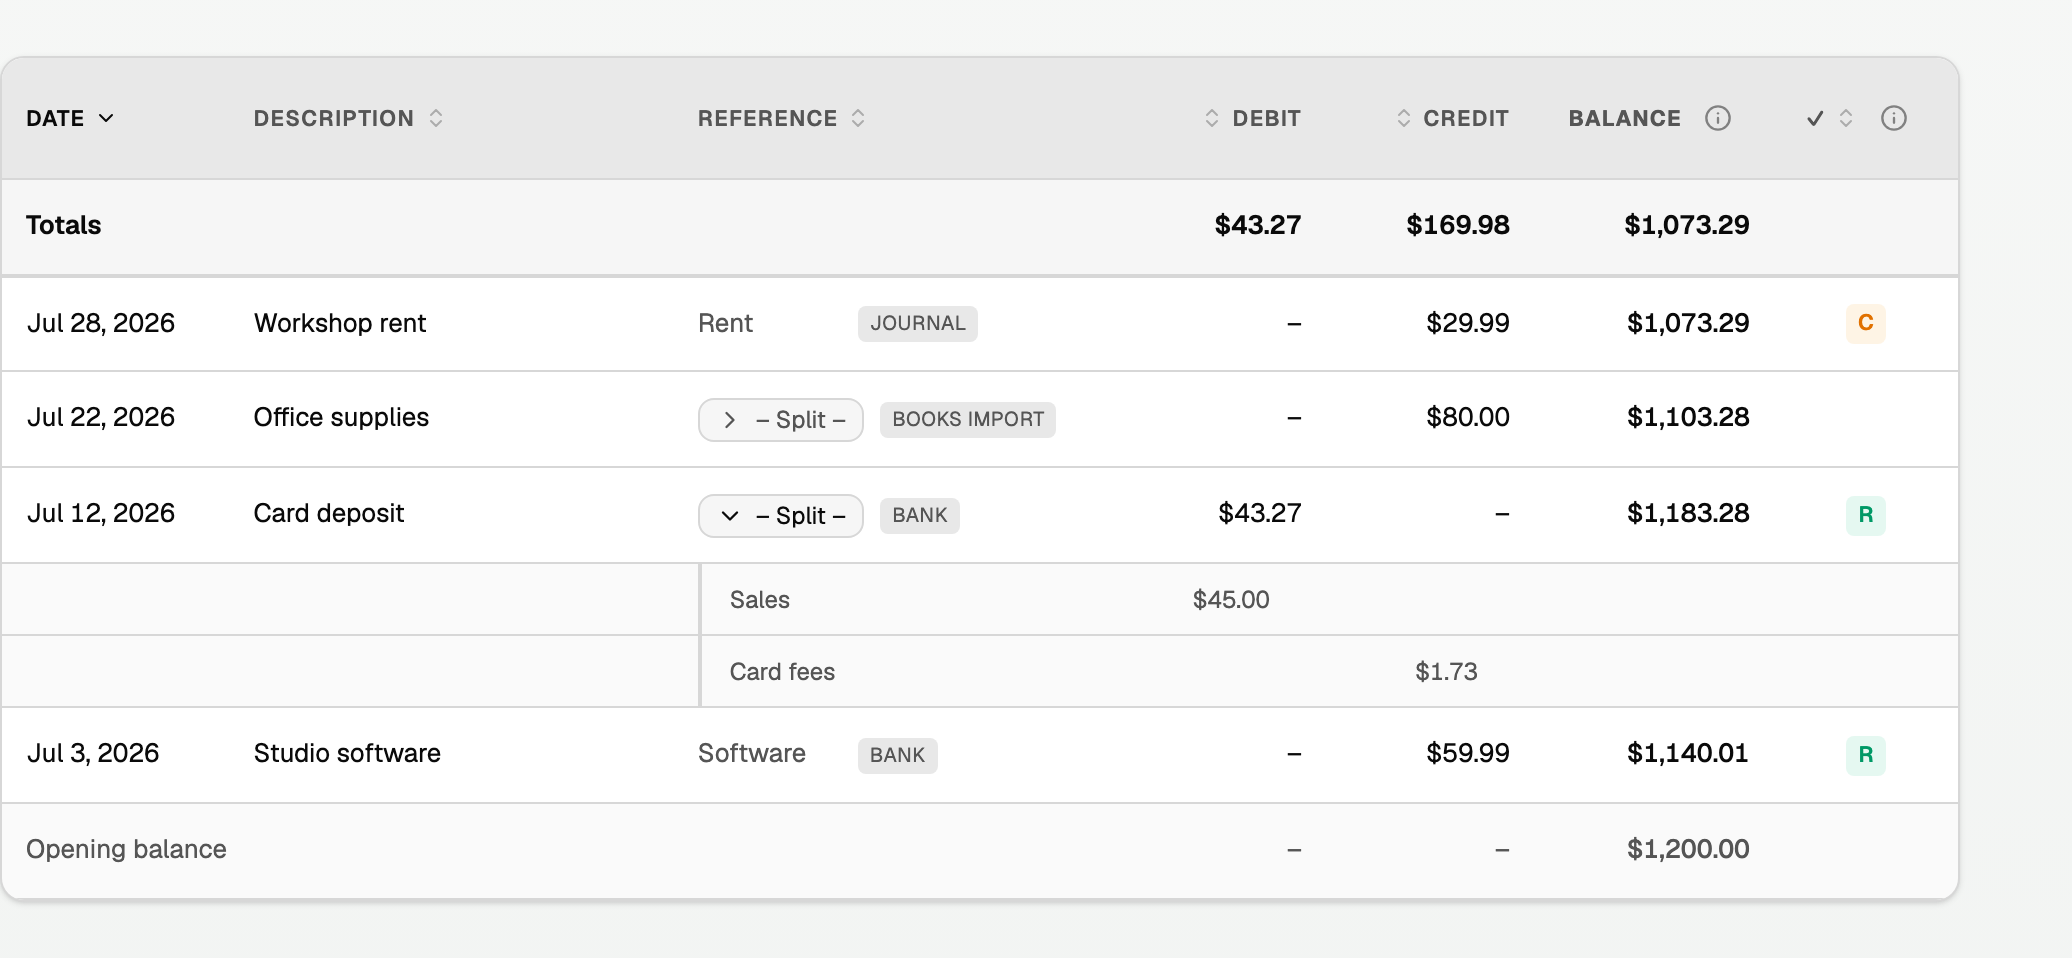
Task: Click the $1,183.28 balance
Action: pyautogui.click(x=1688, y=513)
